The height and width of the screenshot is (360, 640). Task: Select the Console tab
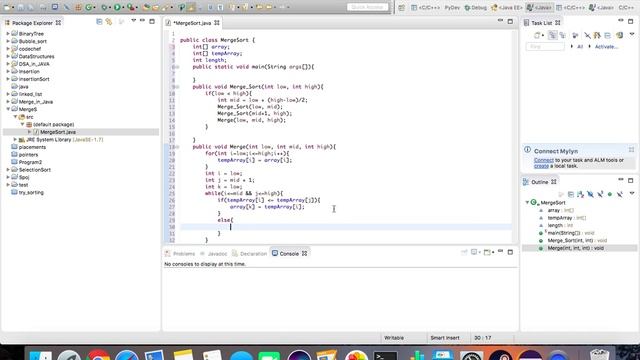[289, 253]
